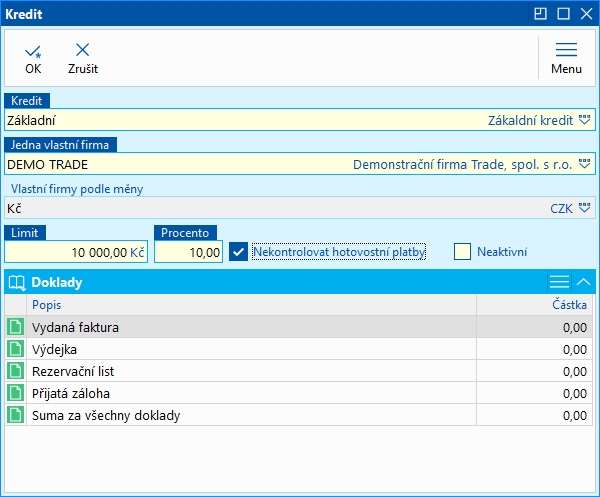Close the Kredit window
Screen dimensions: 600x497
[x=586, y=14]
